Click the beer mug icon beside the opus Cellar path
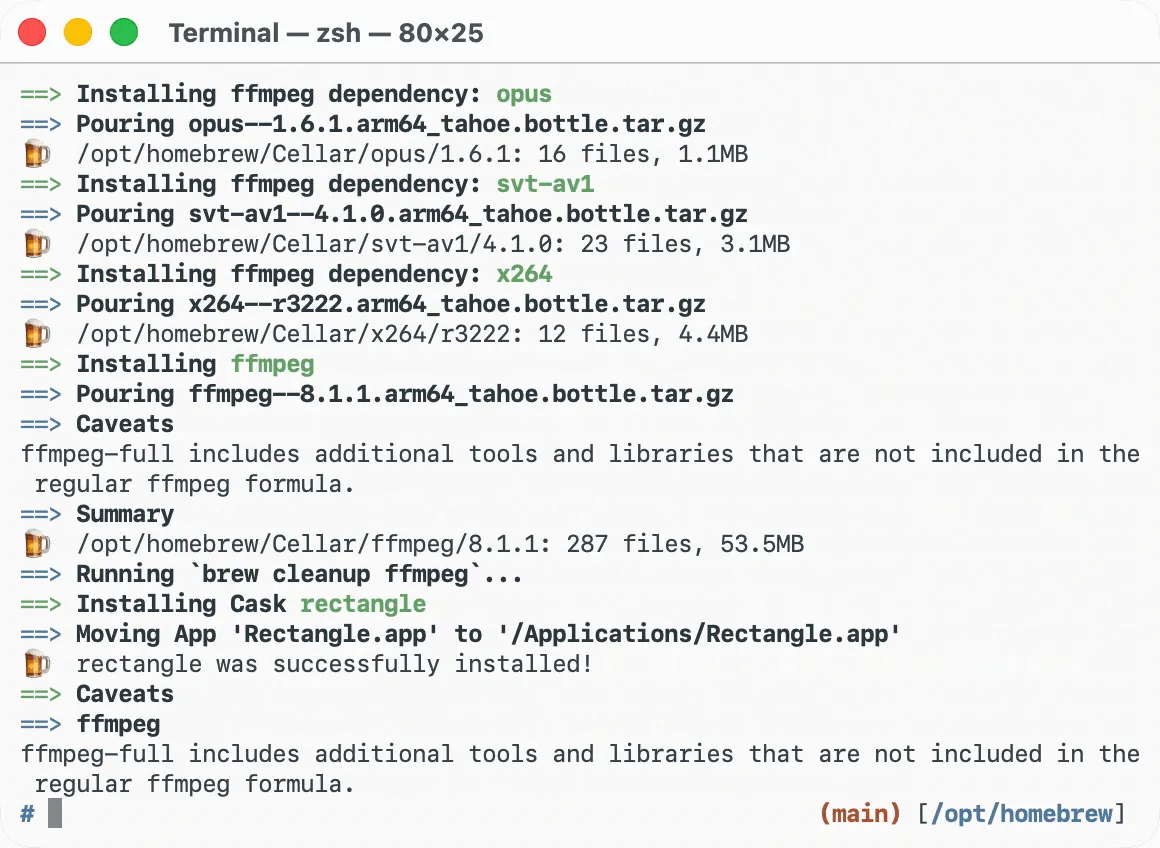 [x=36, y=154]
